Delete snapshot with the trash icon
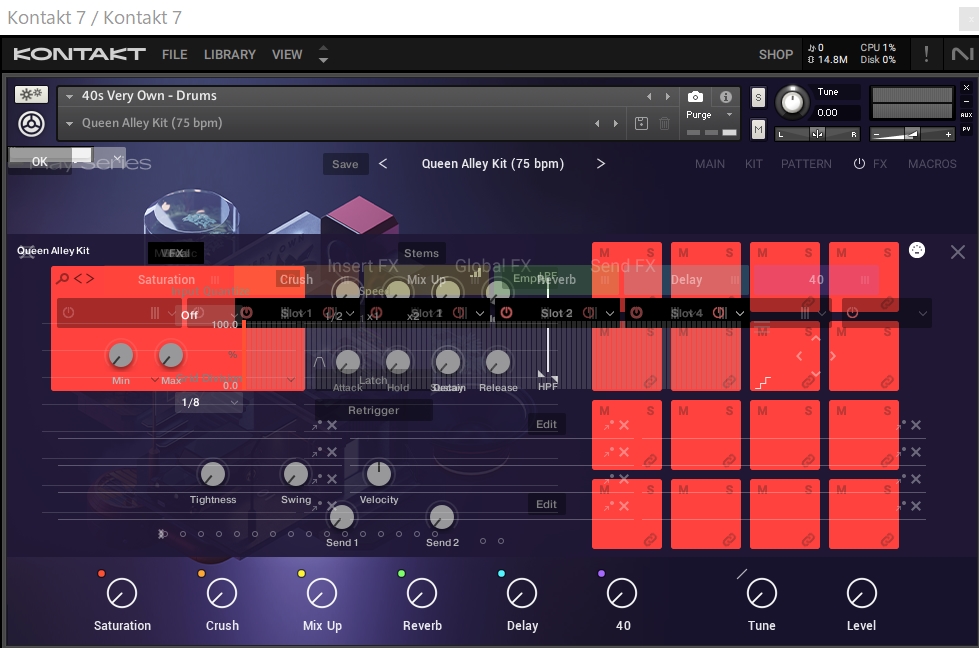 (x=664, y=123)
